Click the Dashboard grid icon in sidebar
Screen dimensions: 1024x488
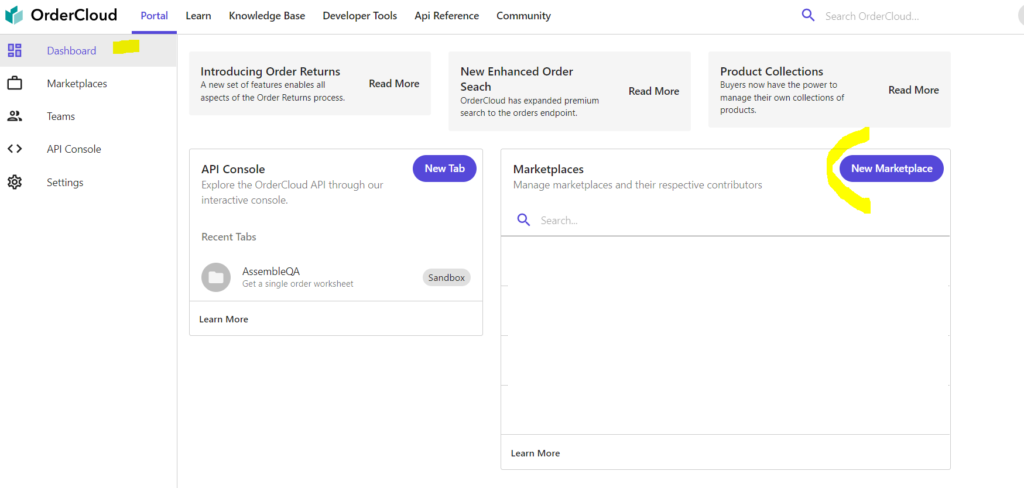tap(14, 50)
